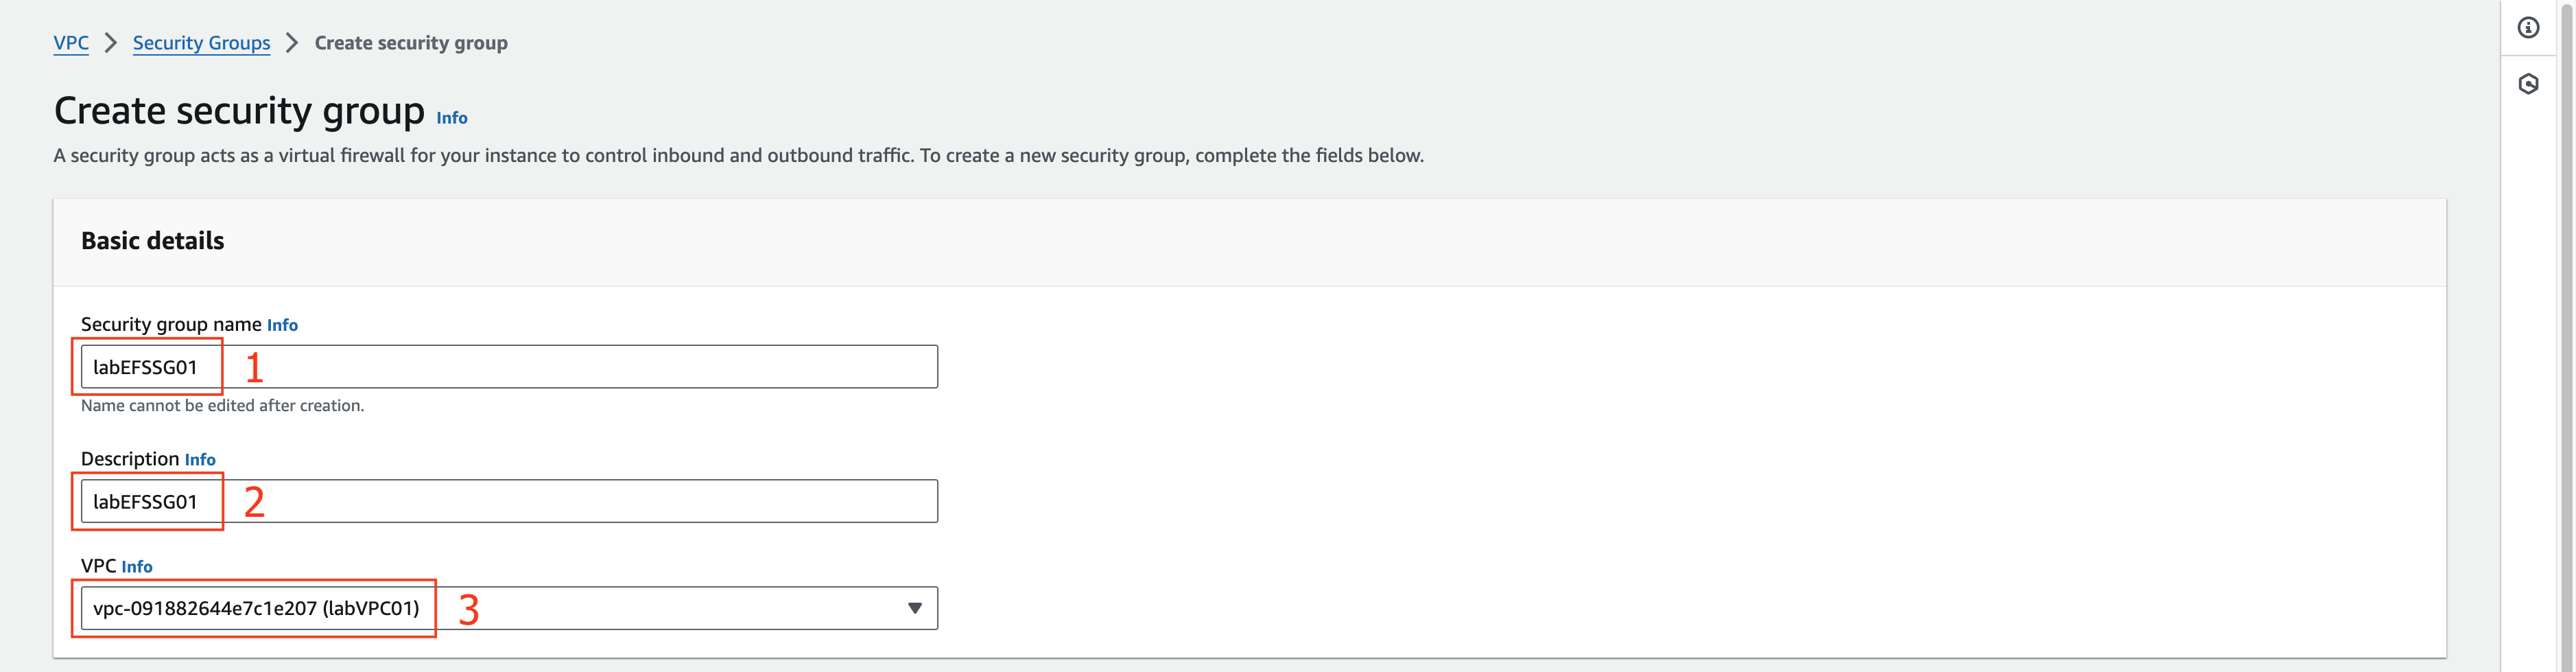2576x672 pixels.
Task: Click the chevron after the VPC breadcrumb
Action: [111, 43]
